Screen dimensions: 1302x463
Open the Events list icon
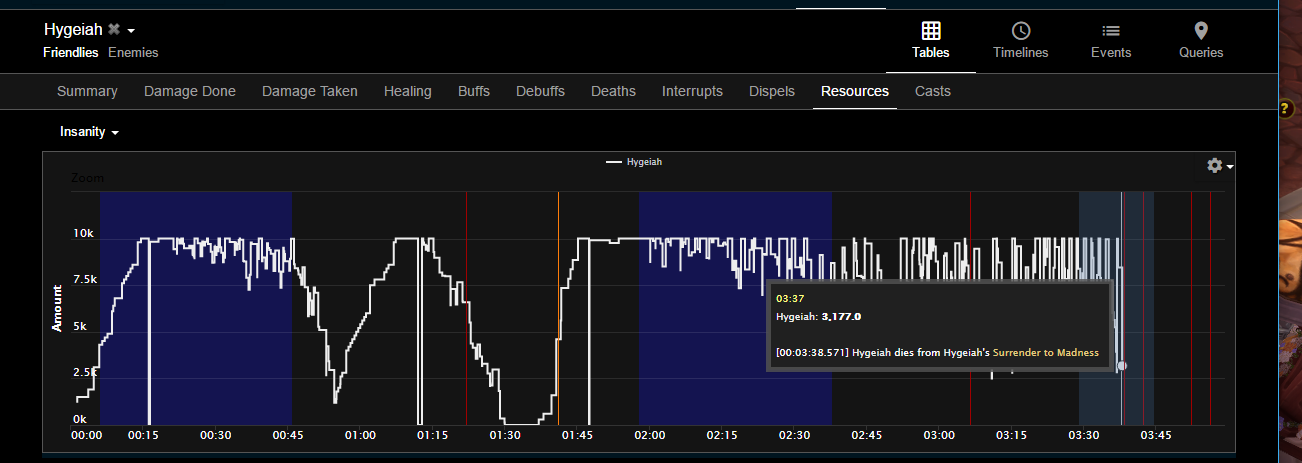click(x=1110, y=31)
